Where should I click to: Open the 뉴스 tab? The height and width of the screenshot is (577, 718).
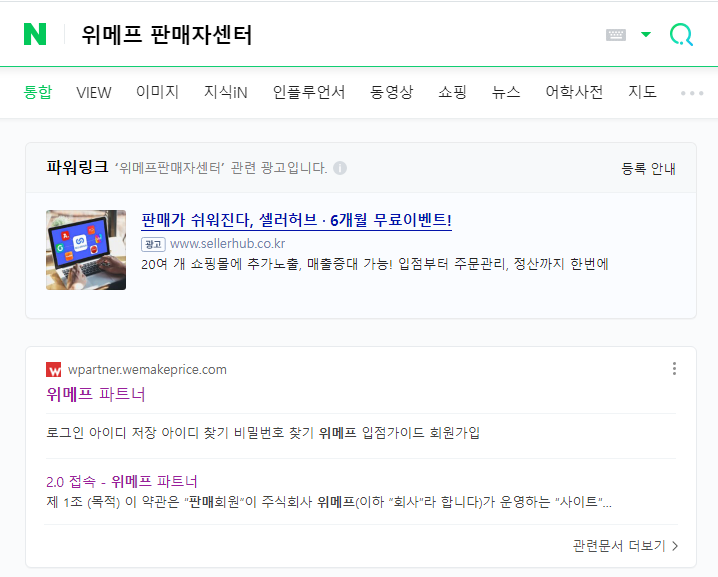point(506,92)
